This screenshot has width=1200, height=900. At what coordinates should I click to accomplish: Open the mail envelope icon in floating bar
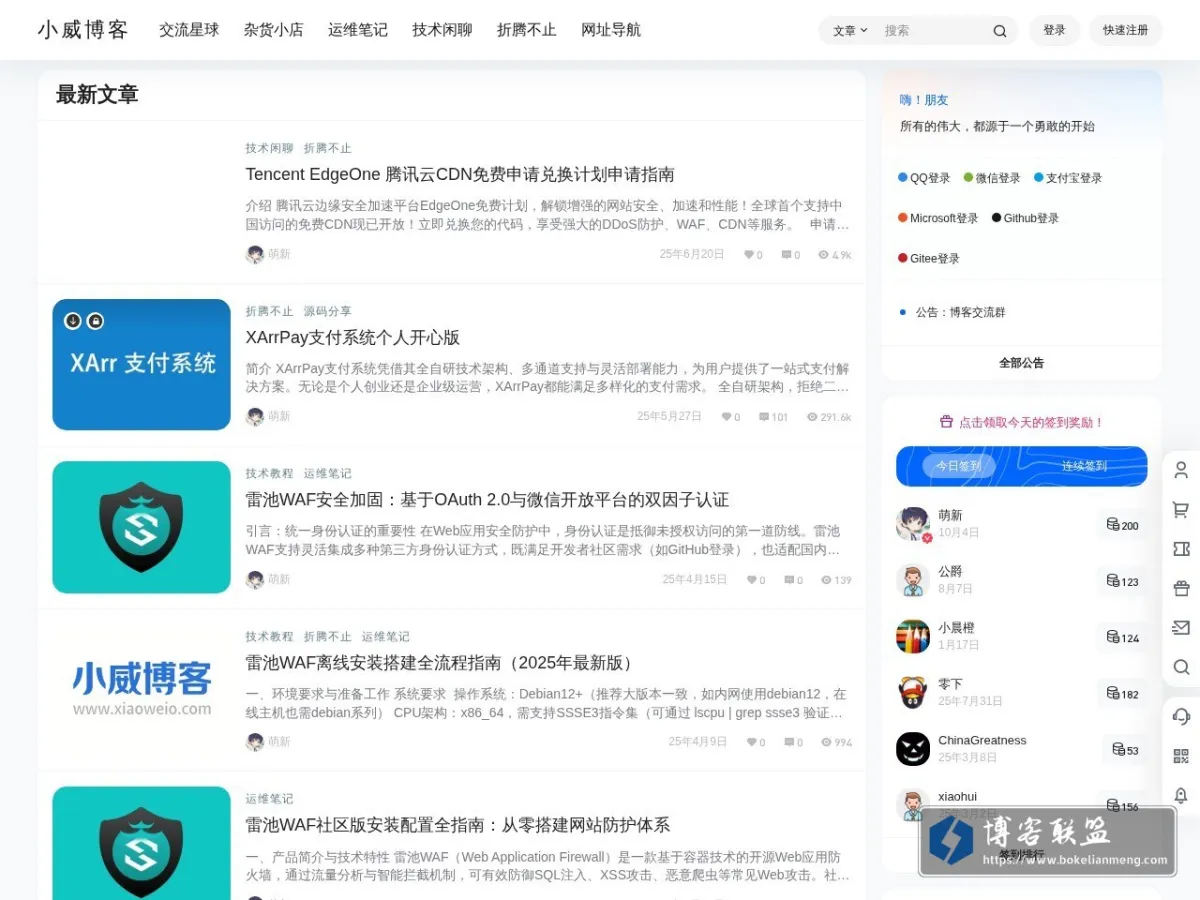[x=1181, y=628]
